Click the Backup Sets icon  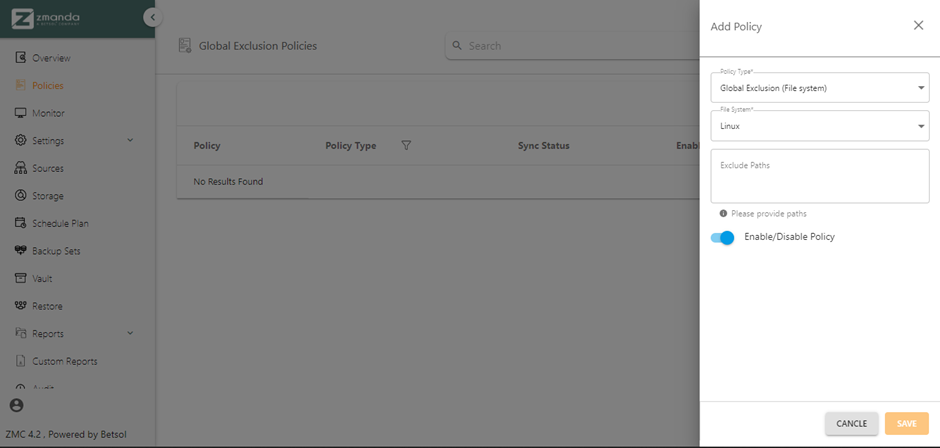[x=20, y=251]
